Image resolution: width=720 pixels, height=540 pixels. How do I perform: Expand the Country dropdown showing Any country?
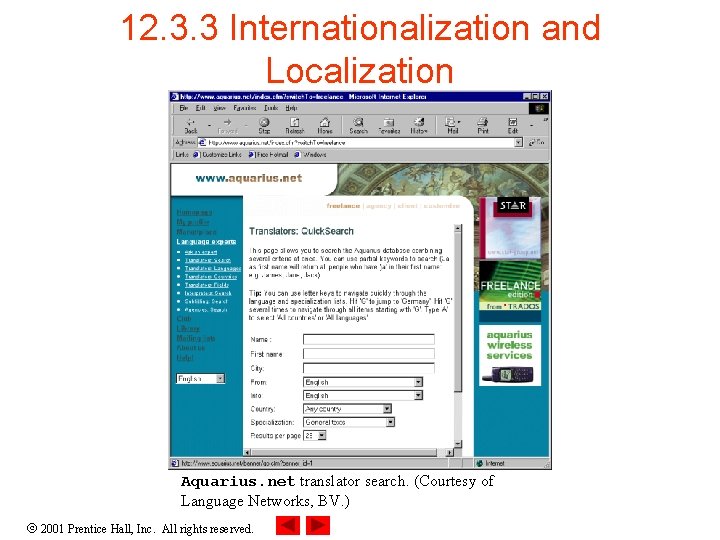point(387,409)
